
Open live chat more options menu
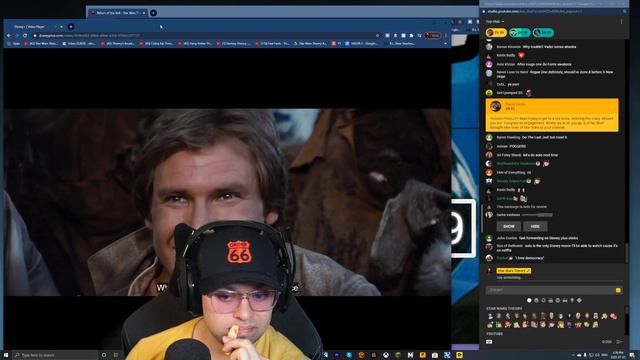click(x=622, y=21)
